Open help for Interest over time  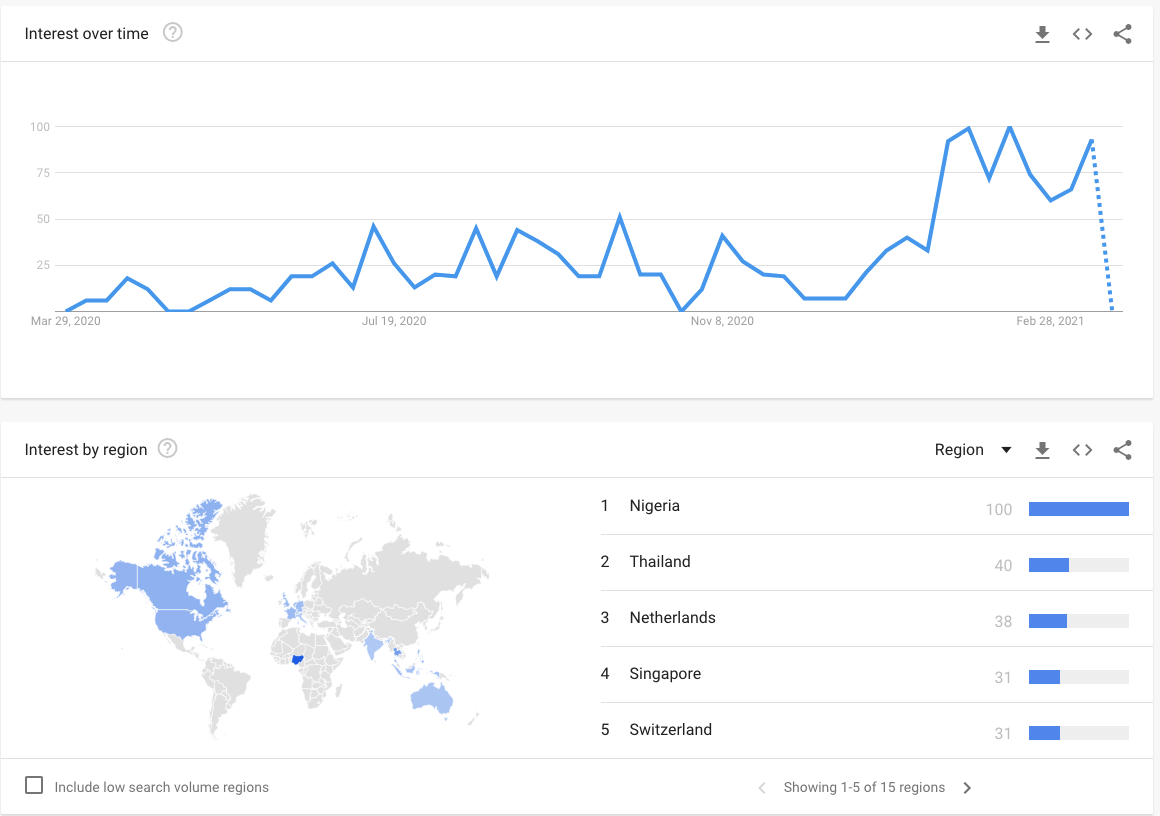pyautogui.click(x=172, y=33)
